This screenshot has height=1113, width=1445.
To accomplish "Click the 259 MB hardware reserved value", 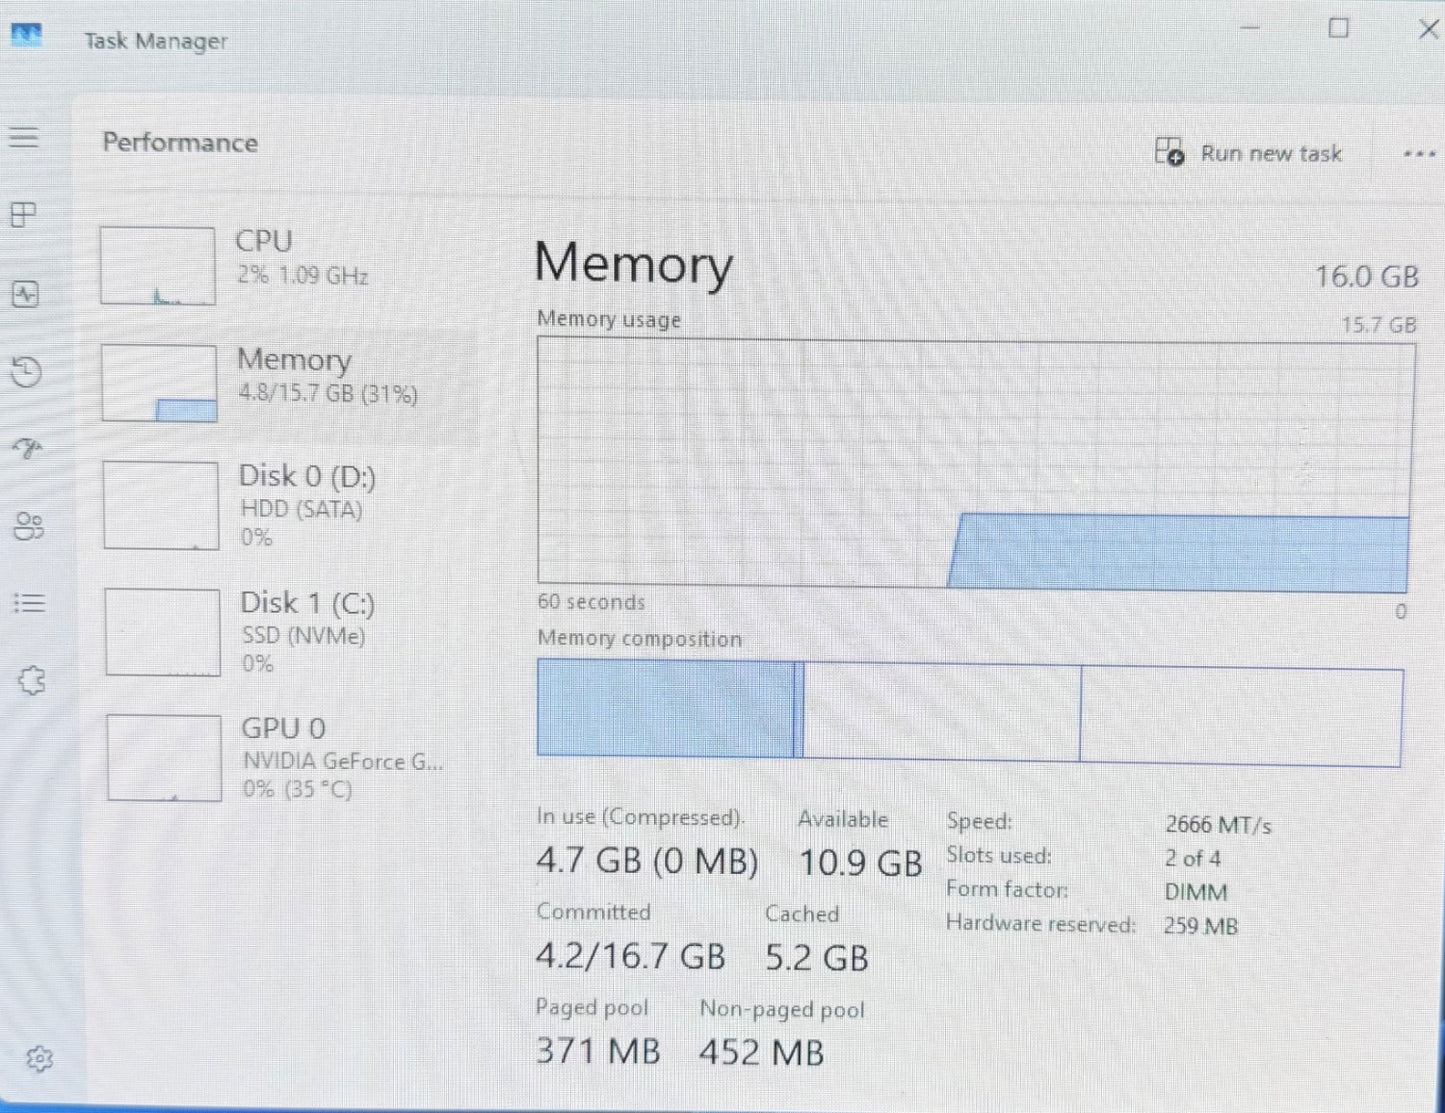I will click(1200, 926).
